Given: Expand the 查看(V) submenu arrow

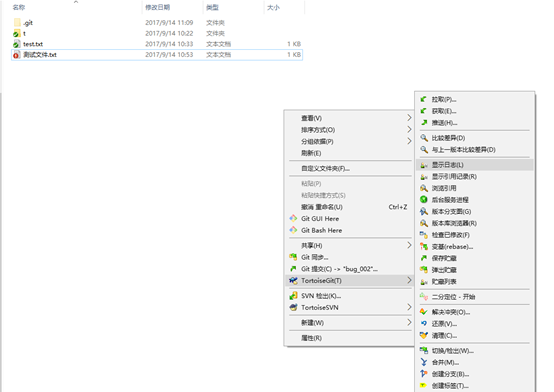Looking at the screenshot, I should point(409,118).
